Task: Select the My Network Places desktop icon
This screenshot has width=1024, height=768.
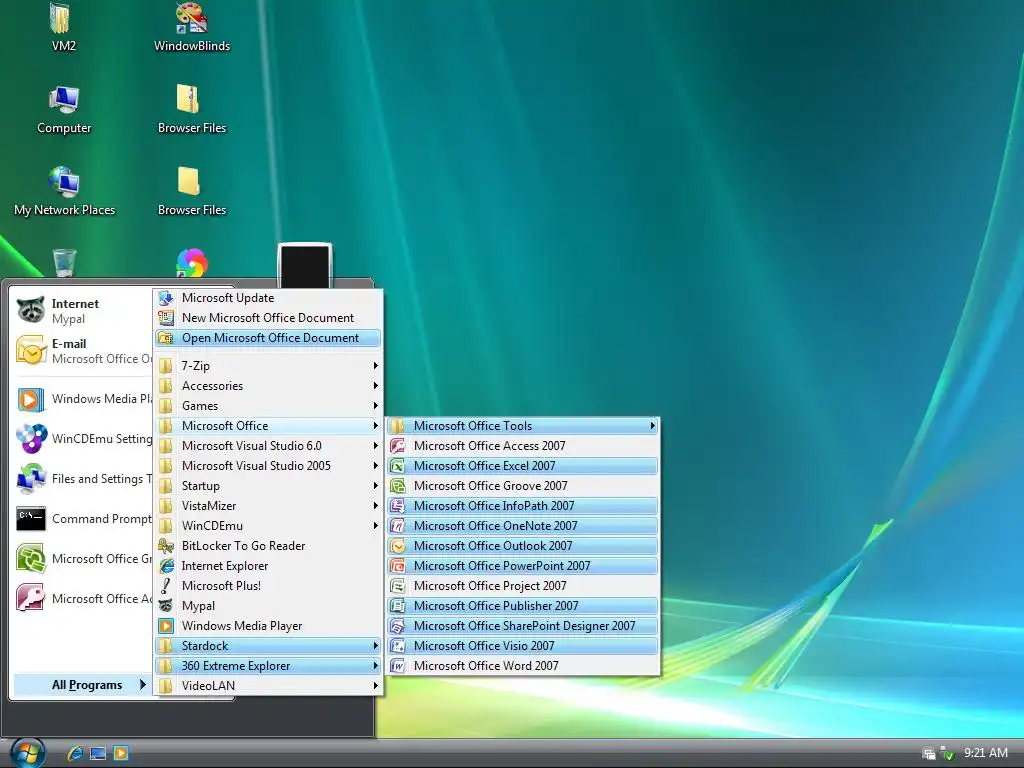Action: pos(64,191)
